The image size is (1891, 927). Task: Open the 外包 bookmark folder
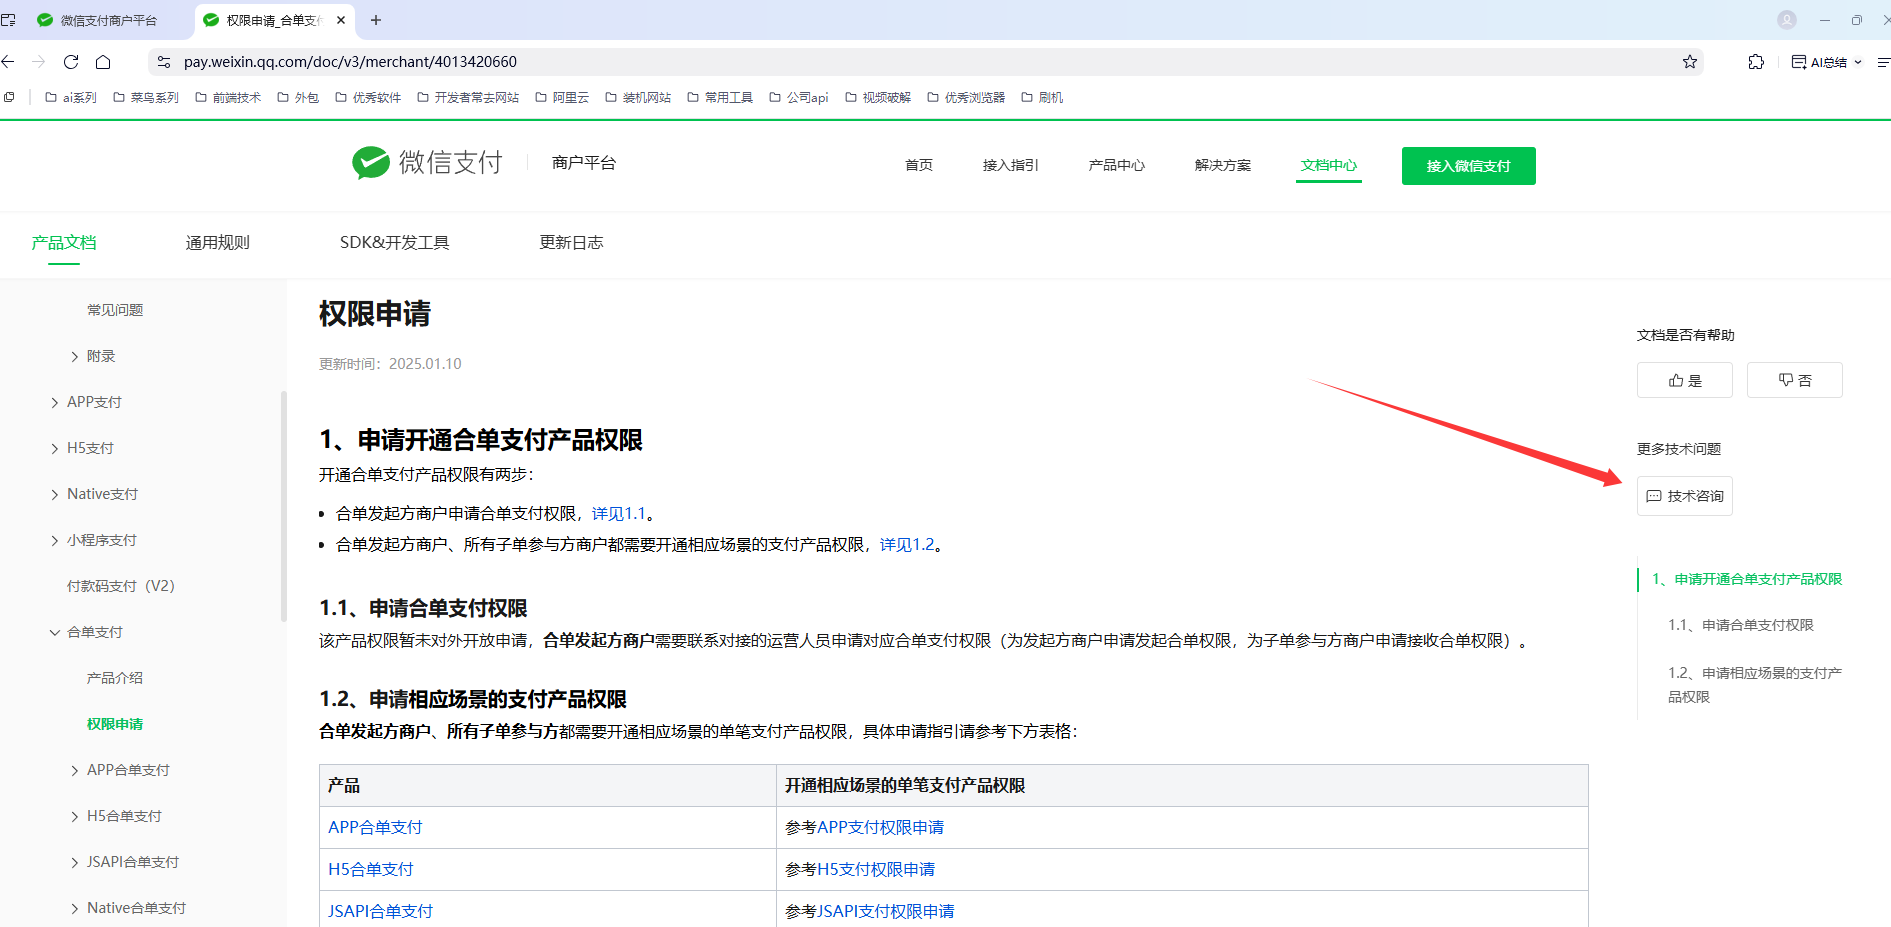[x=298, y=97]
